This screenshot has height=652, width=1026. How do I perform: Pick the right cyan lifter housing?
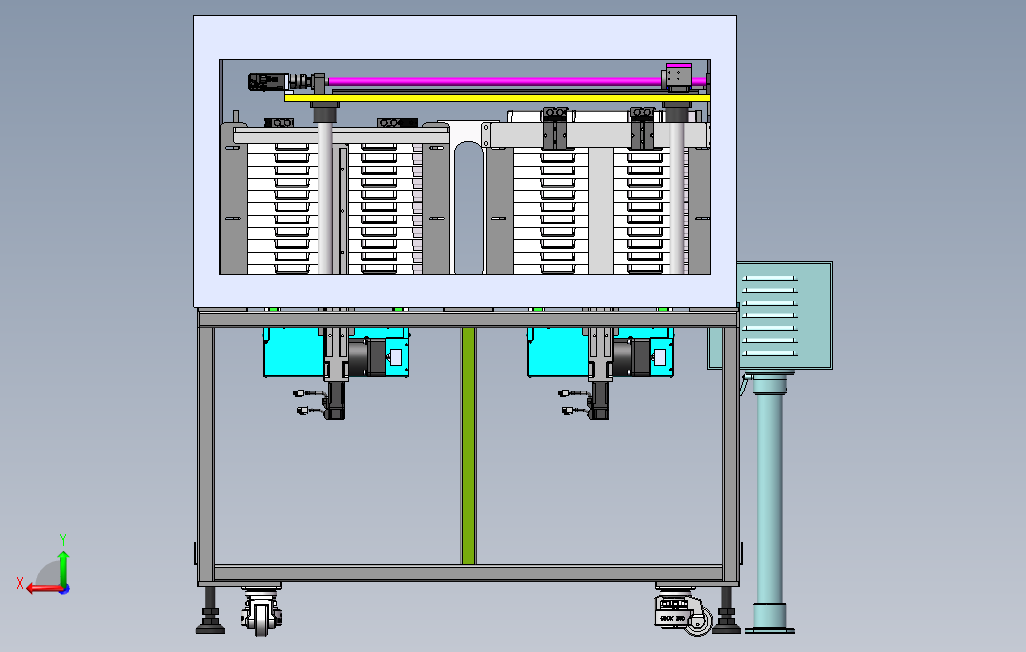558,352
